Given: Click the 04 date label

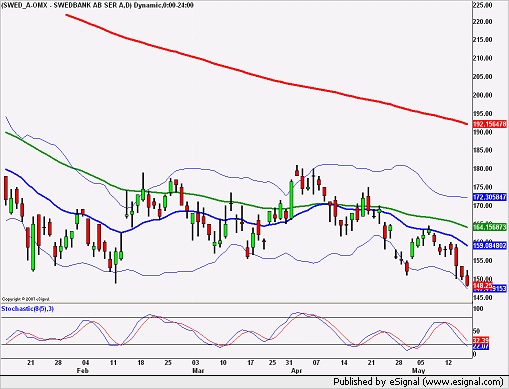Looking at the screenshot, I should click(x=86, y=363).
